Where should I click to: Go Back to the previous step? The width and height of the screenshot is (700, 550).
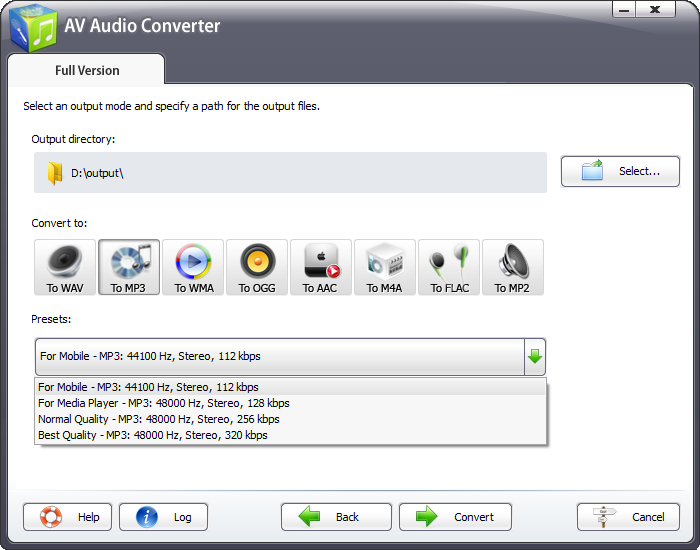coord(336,517)
